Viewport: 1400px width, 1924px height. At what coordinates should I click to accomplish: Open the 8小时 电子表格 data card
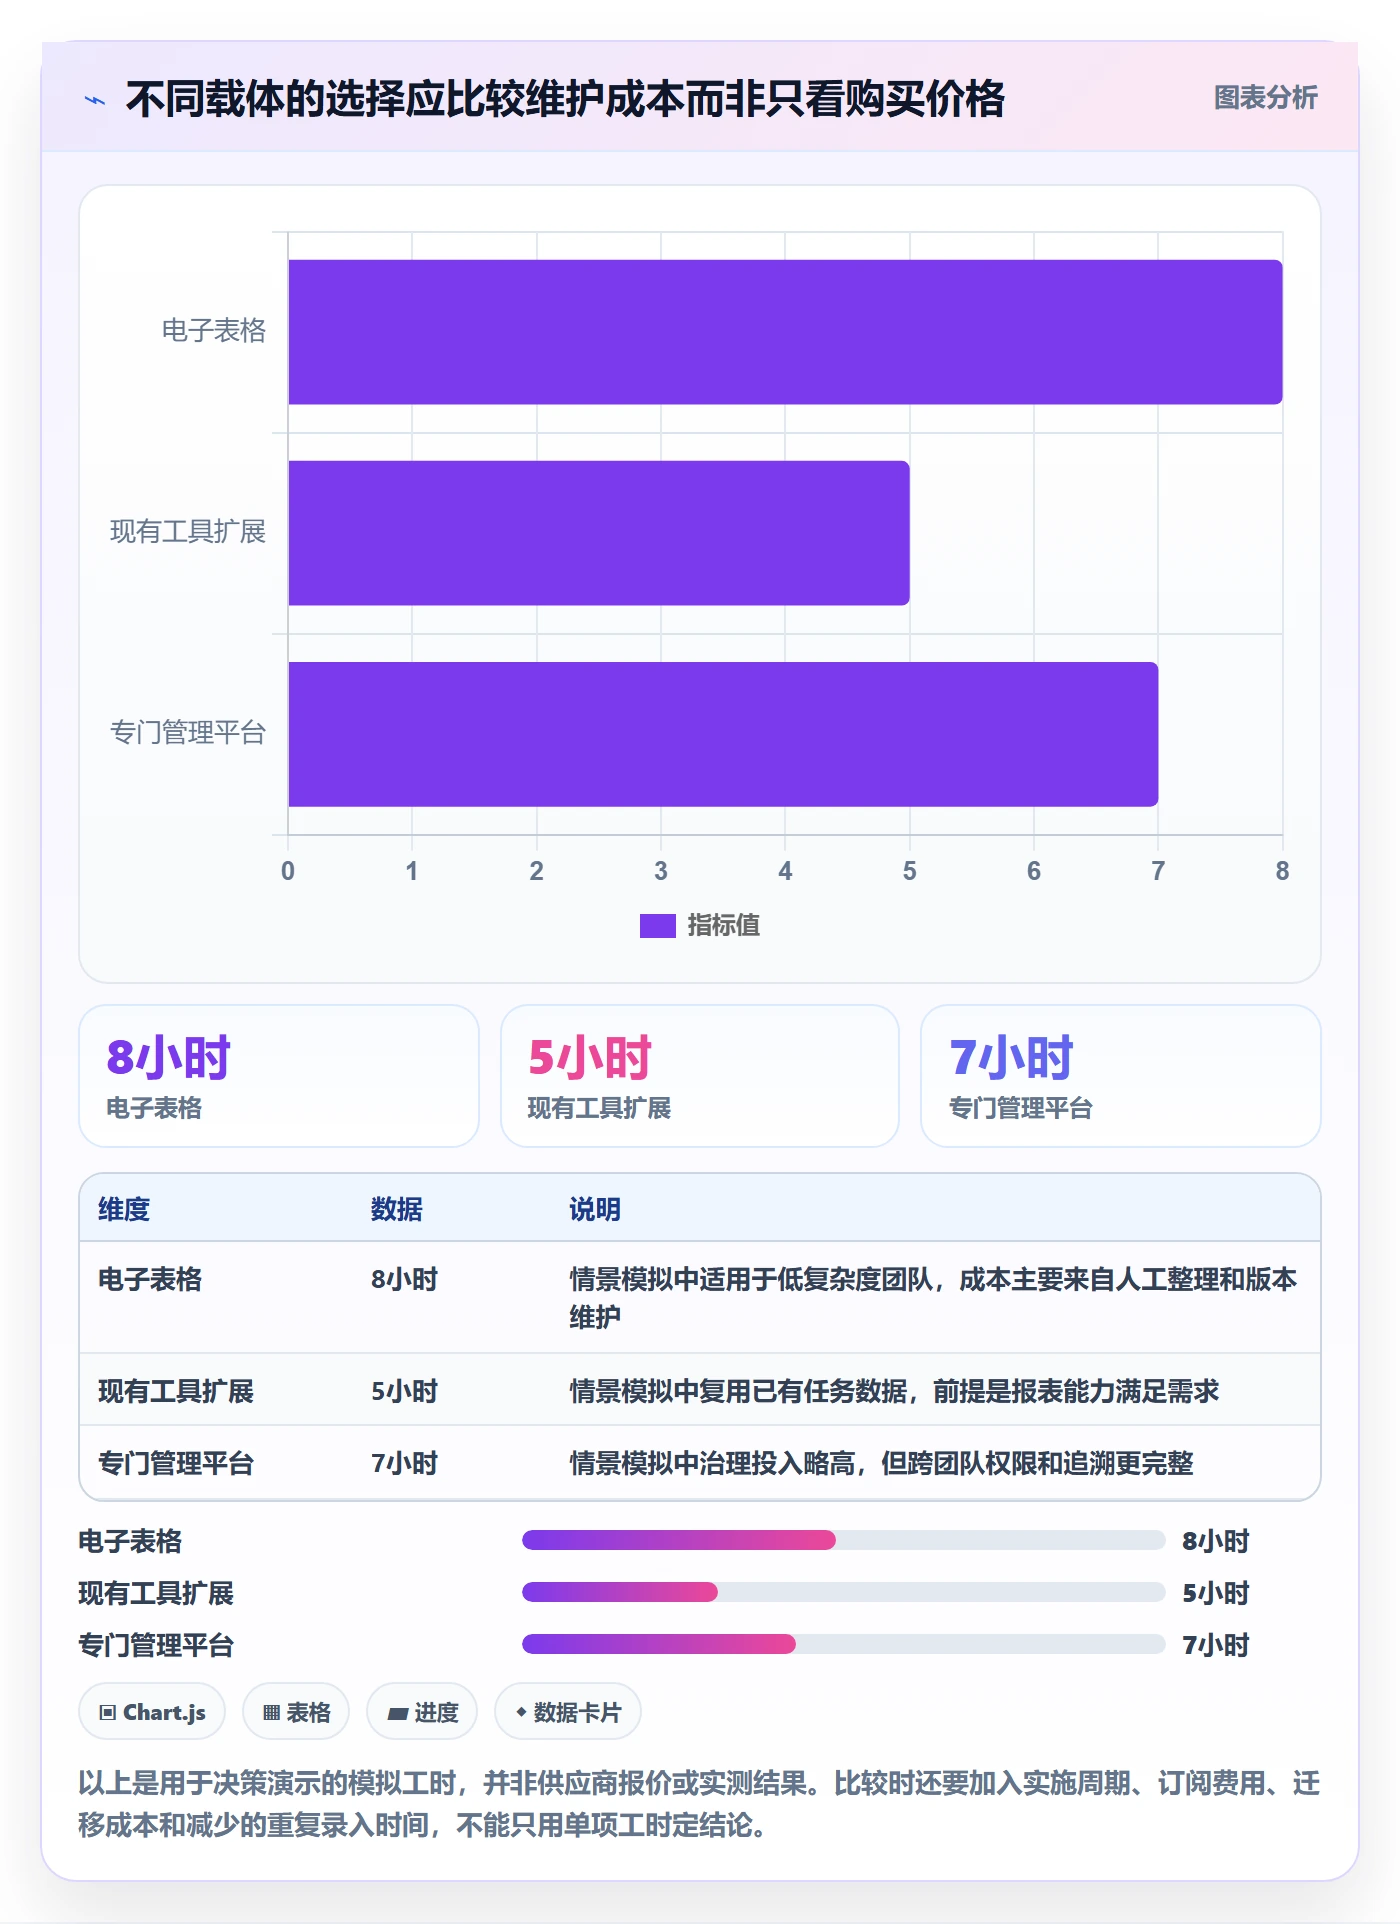[x=279, y=1076]
